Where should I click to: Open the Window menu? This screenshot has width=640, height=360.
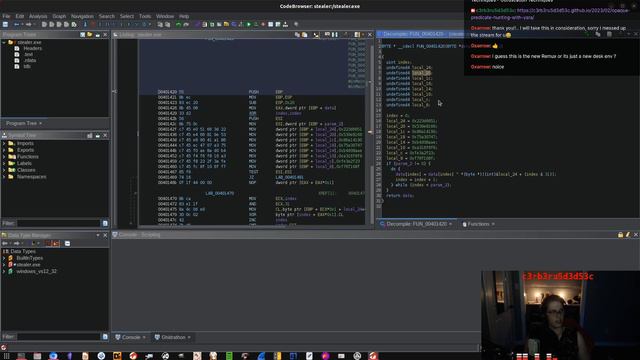[165, 16]
